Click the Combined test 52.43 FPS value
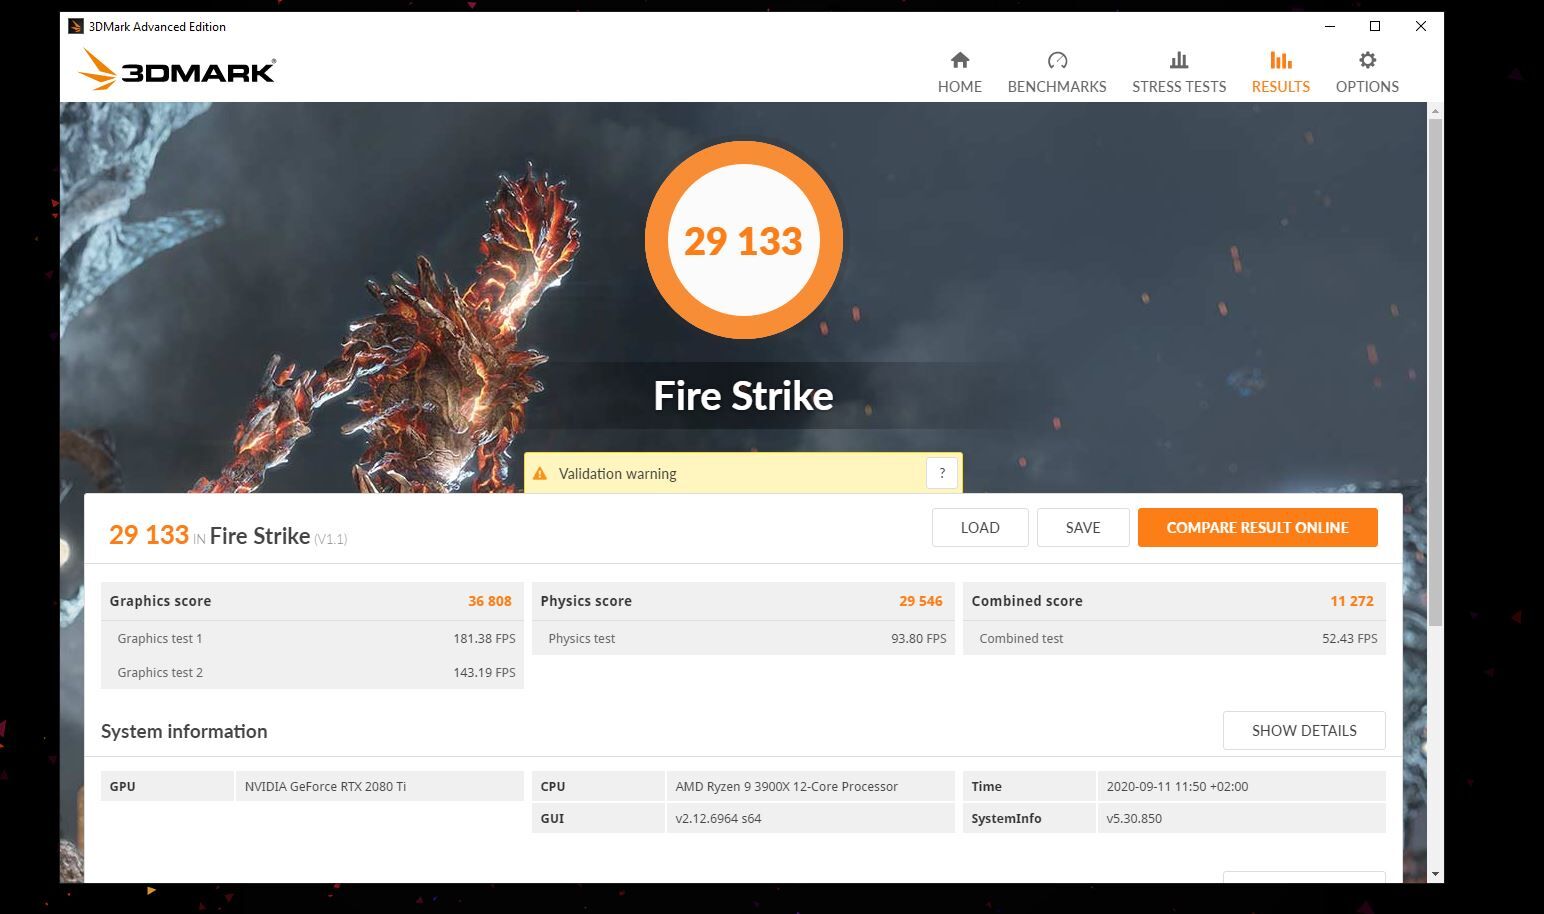 click(x=1350, y=638)
